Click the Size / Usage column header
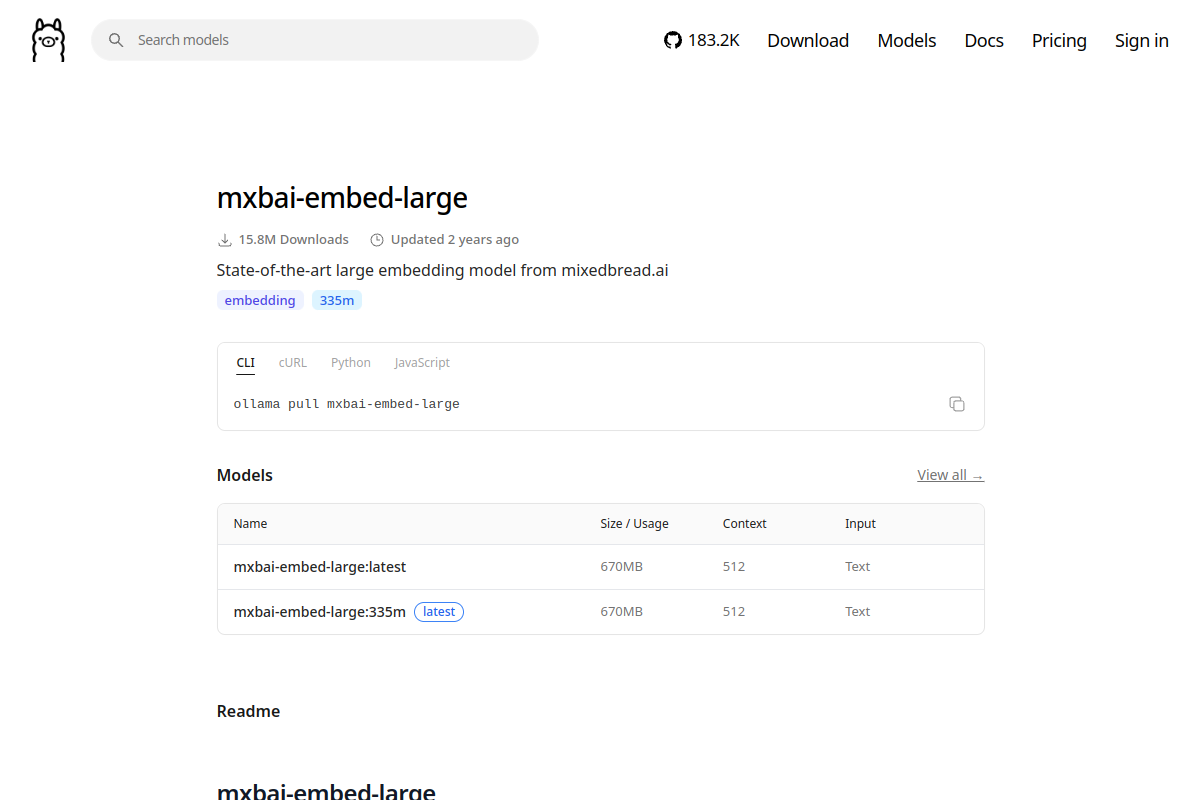 click(x=635, y=524)
